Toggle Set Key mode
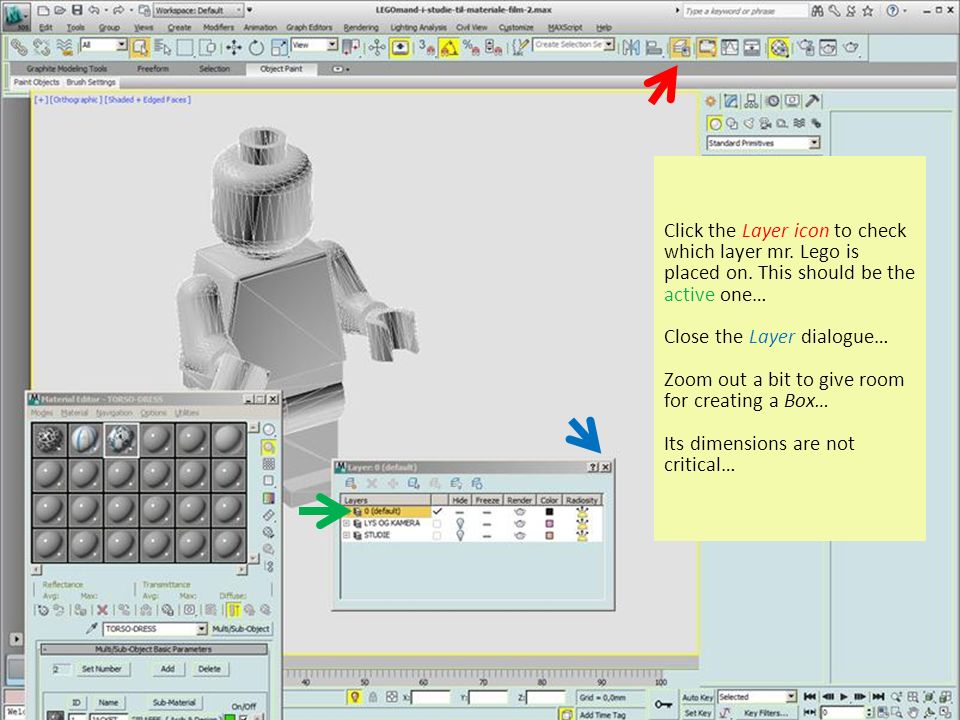 click(x=697, y=713)
